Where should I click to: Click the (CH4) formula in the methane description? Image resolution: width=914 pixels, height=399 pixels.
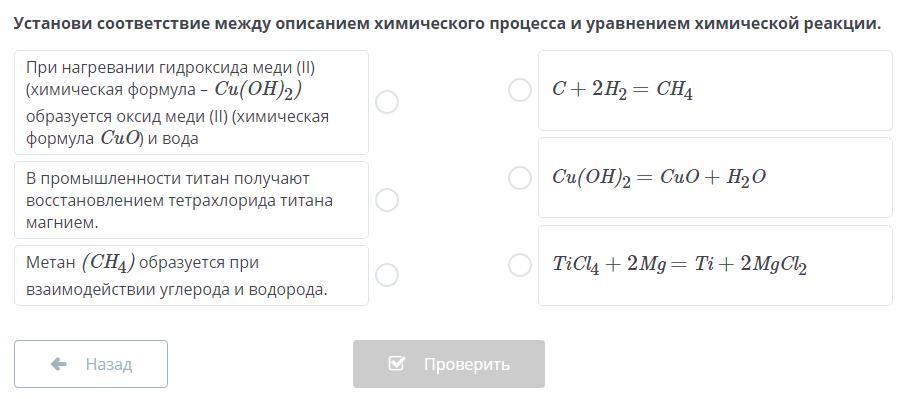108,263
